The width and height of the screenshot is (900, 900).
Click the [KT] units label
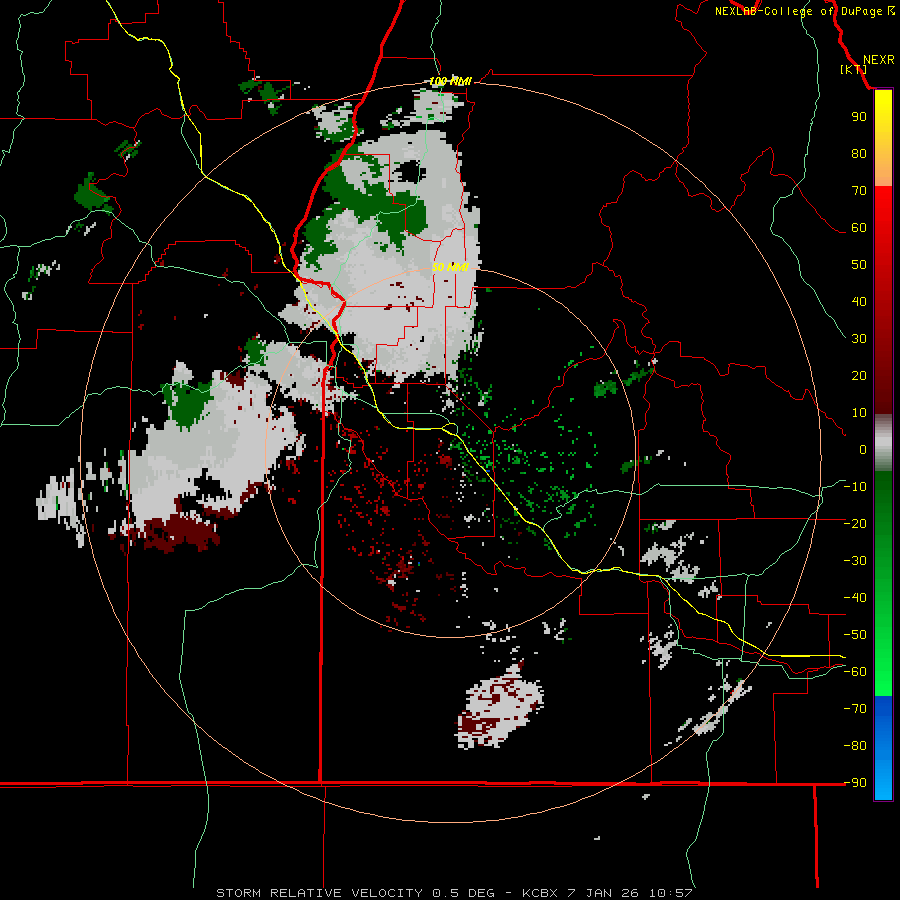[853, 69]
